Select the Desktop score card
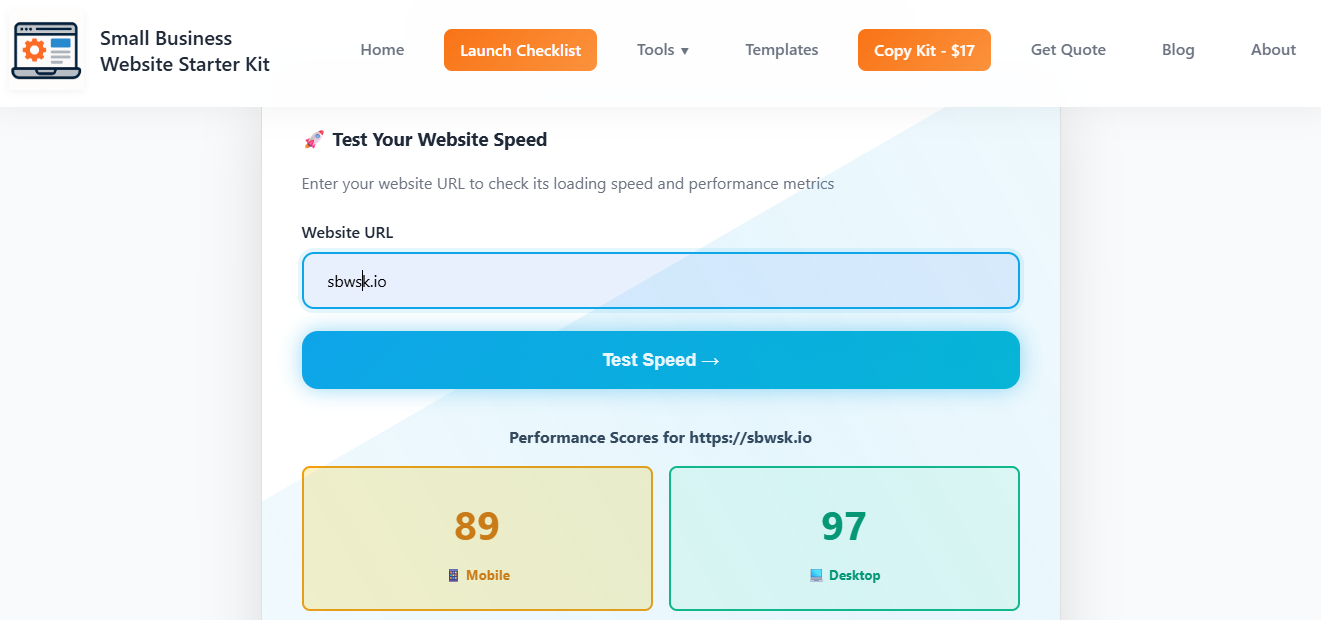Viewport: 1321px width, 620px height. [x=844, y=538]
